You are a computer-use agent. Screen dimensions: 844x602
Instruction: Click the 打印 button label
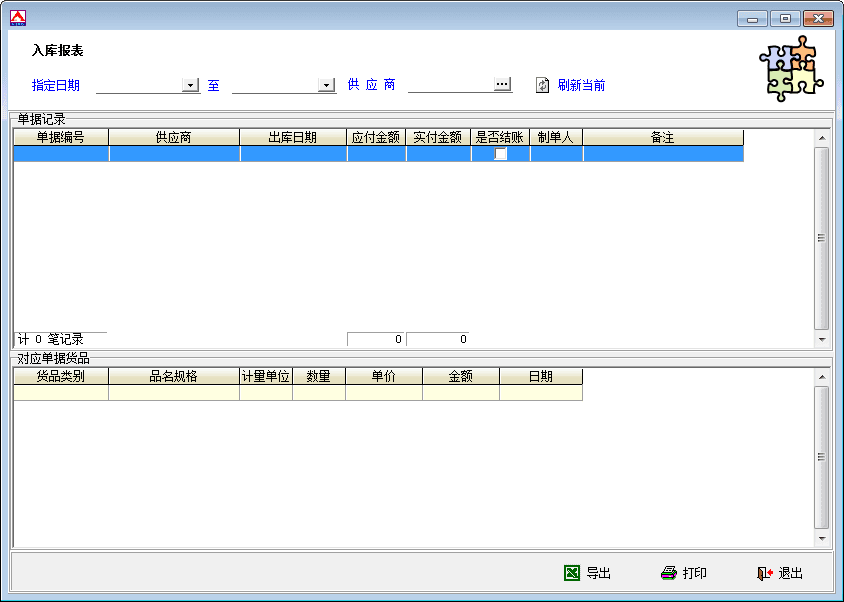click(695, 573)
